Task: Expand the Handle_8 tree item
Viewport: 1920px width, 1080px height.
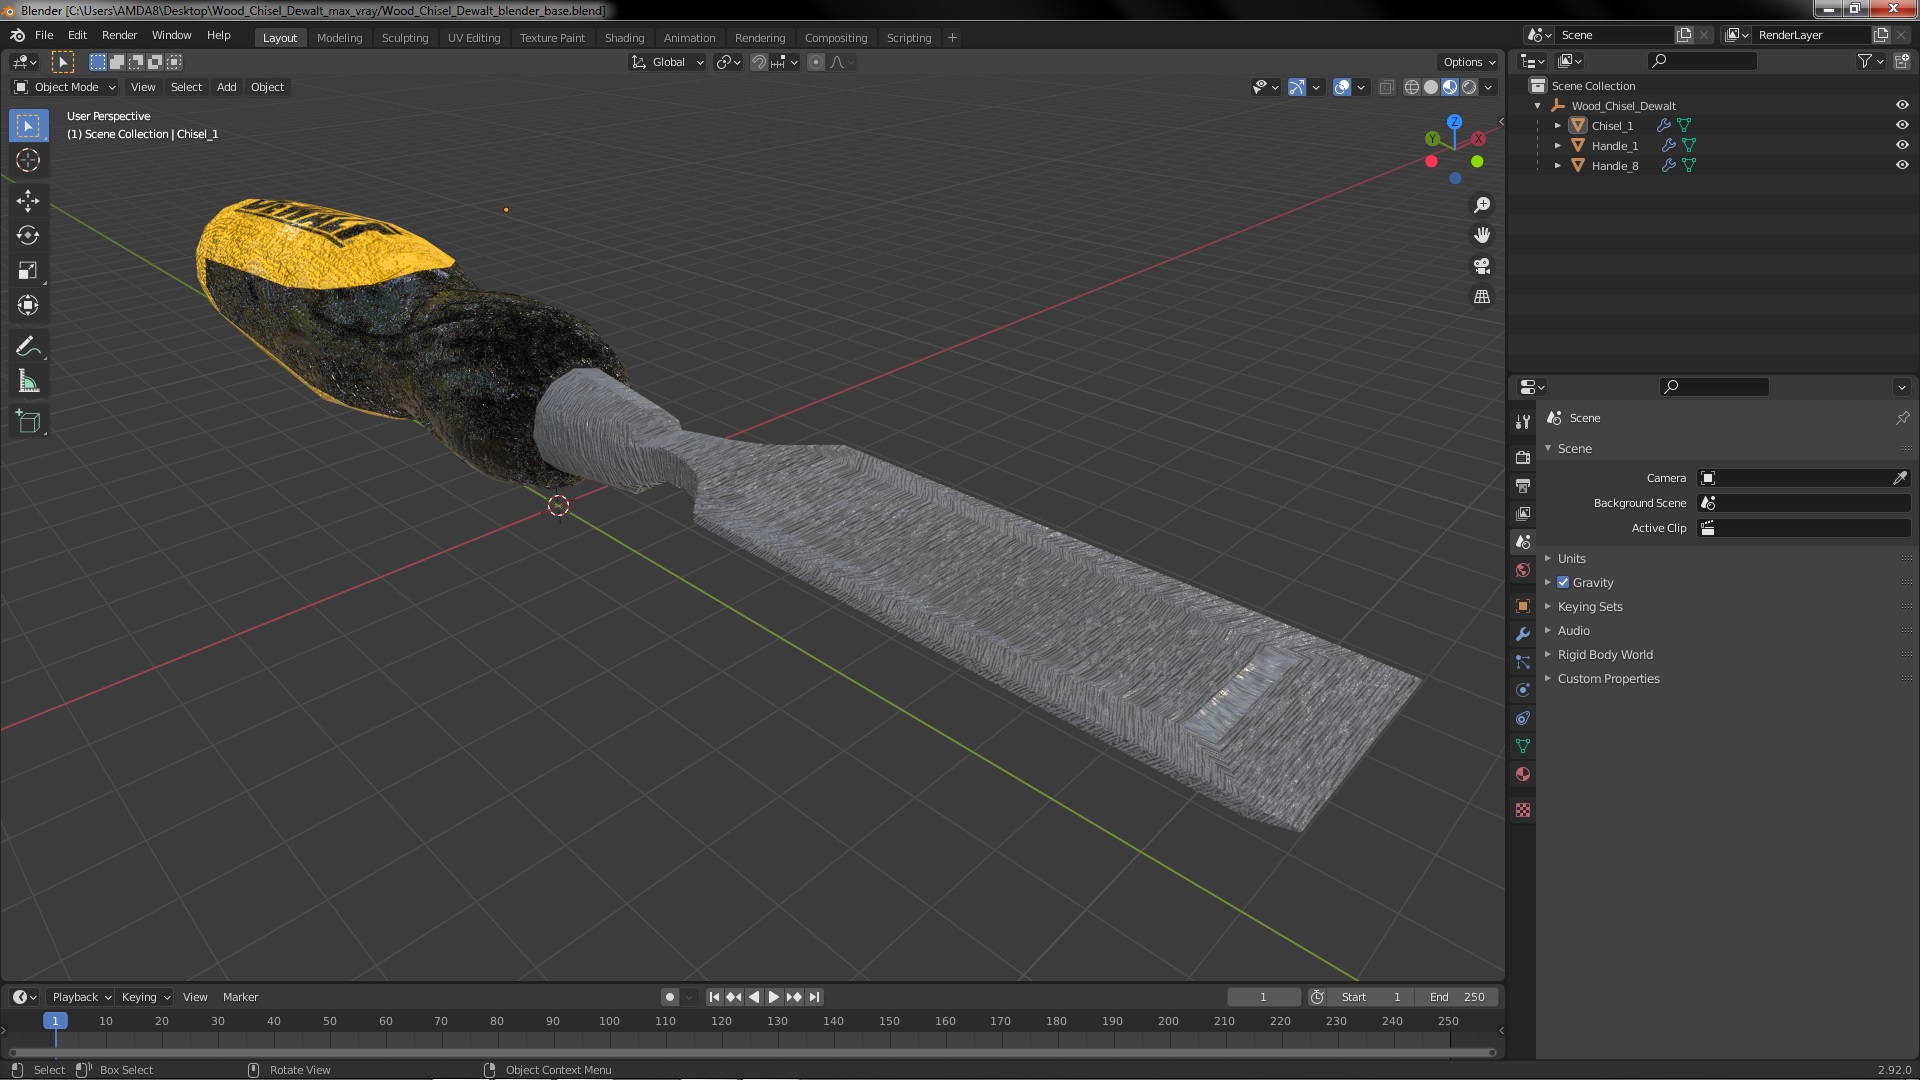Action: coord(1558,166)
